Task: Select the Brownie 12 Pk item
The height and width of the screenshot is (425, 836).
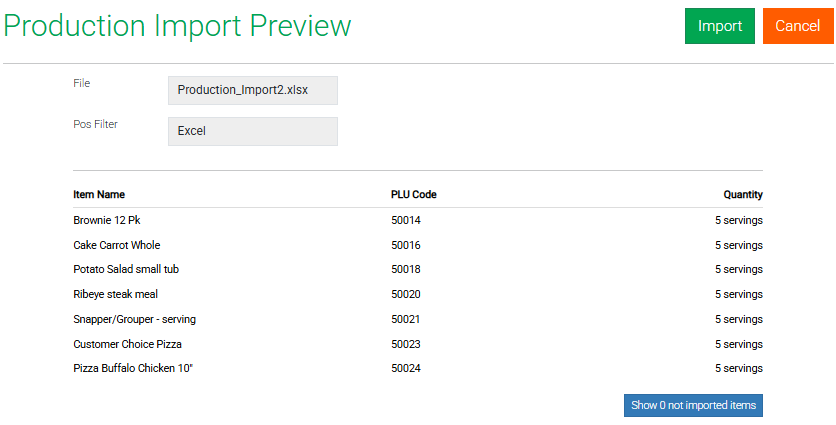Action: click(107, 220)
